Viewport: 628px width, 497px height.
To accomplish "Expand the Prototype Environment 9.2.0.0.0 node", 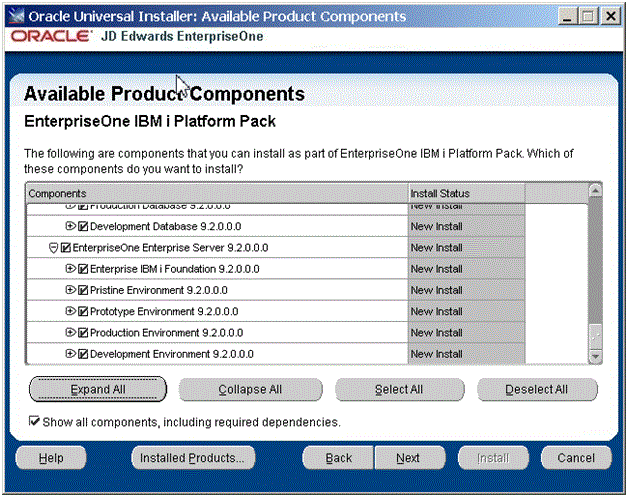I will coord(70,311).
